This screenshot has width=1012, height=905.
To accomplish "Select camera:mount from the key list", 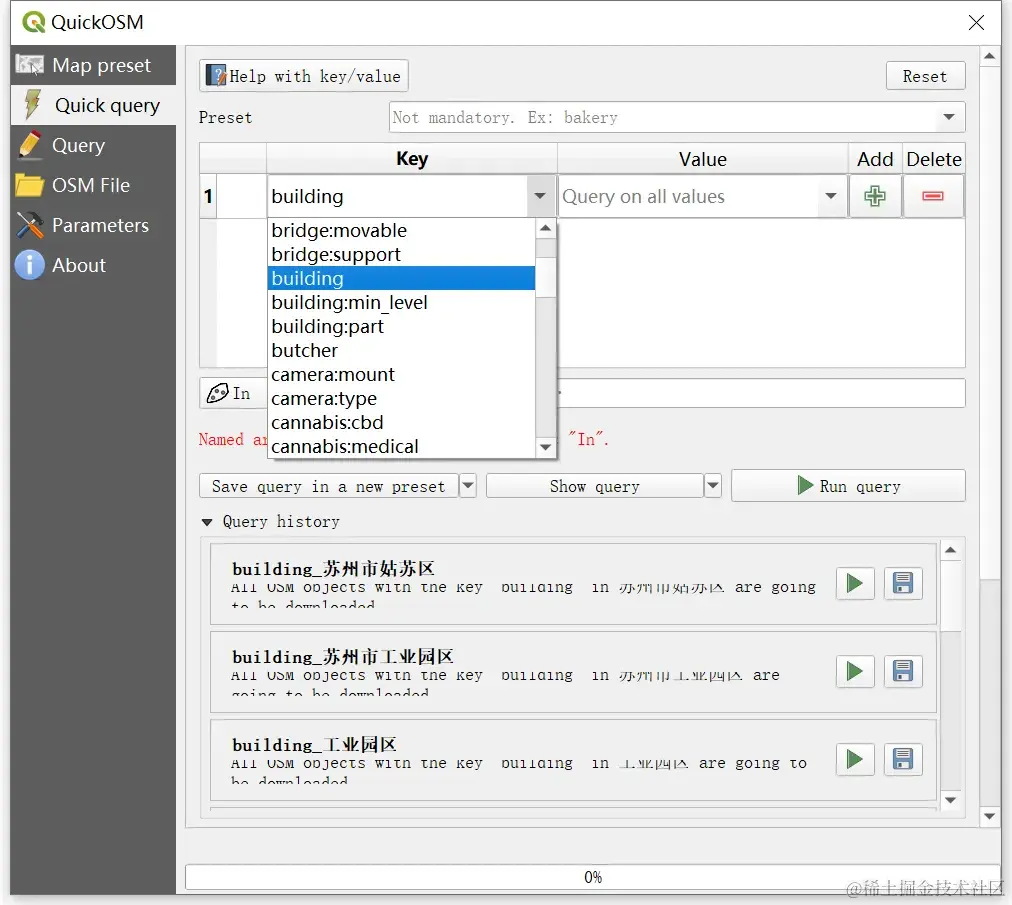I will click(401, 374).
